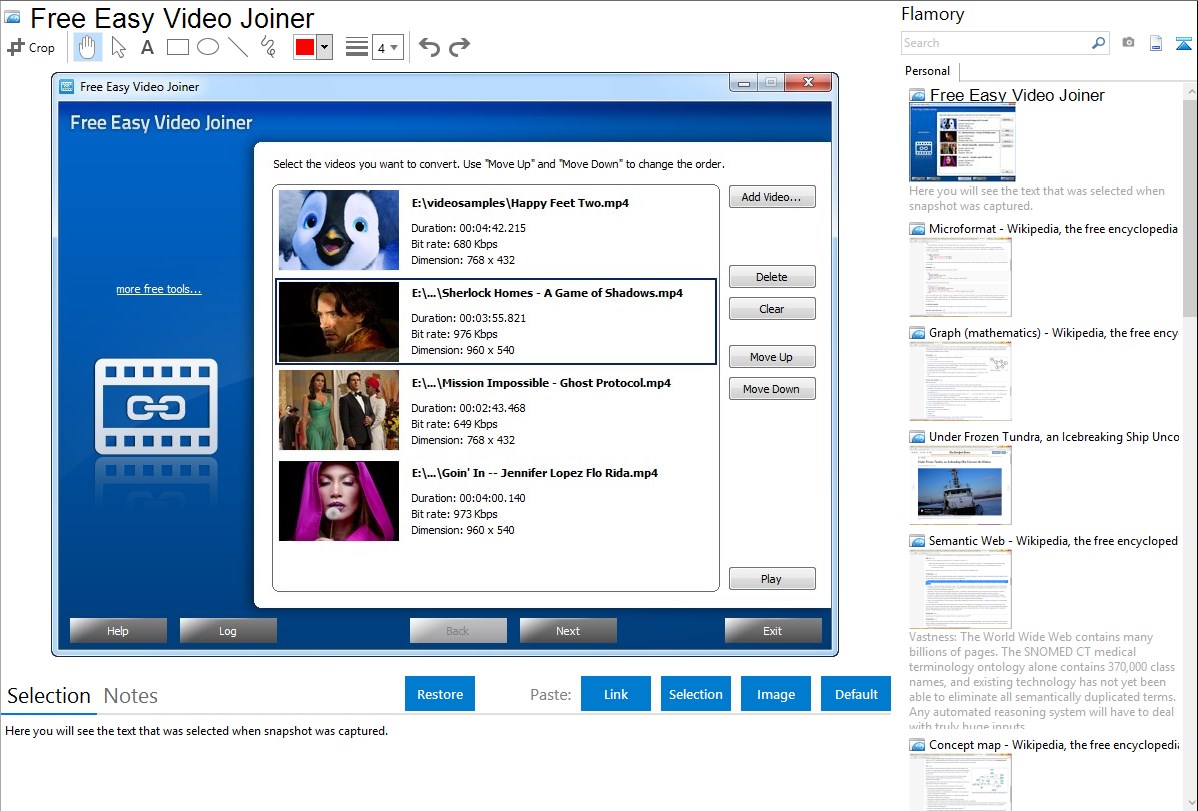Click the line thickness icon
Viewport: 1198px width, 811px height.
[356, 47]
